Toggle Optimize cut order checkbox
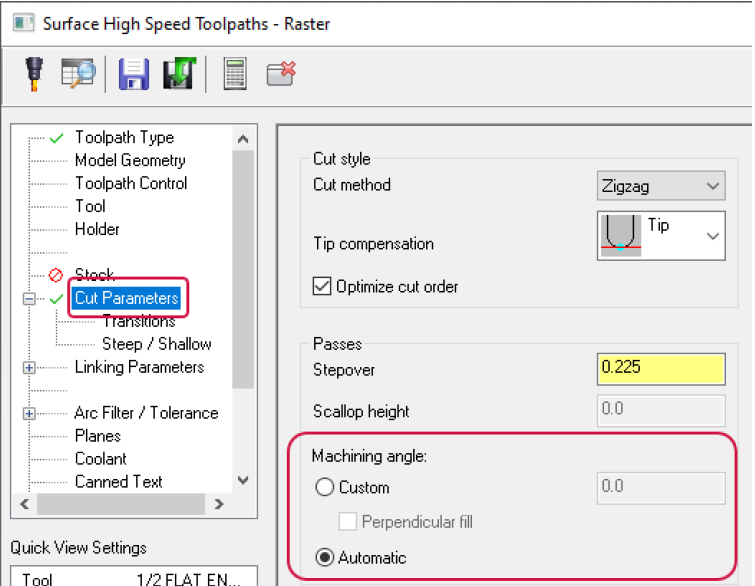 [x=322, y=286]
